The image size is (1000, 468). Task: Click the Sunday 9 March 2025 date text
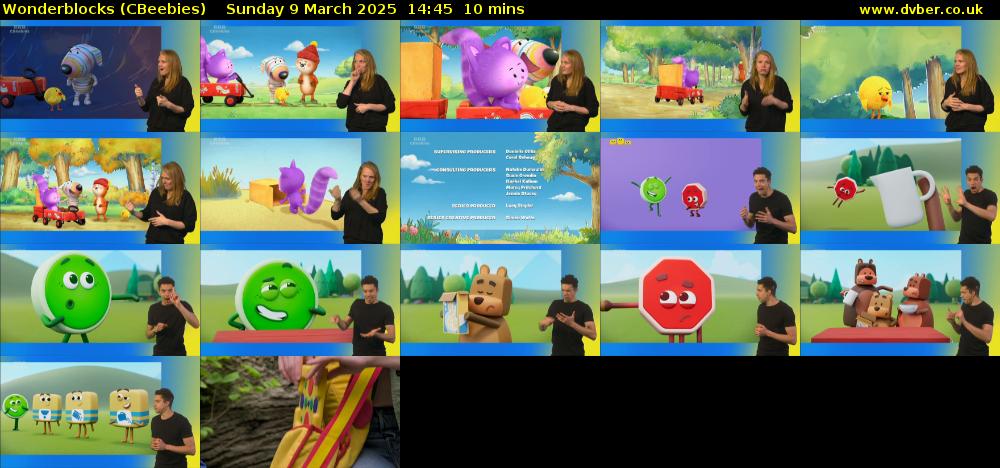[x=311, y=9]
